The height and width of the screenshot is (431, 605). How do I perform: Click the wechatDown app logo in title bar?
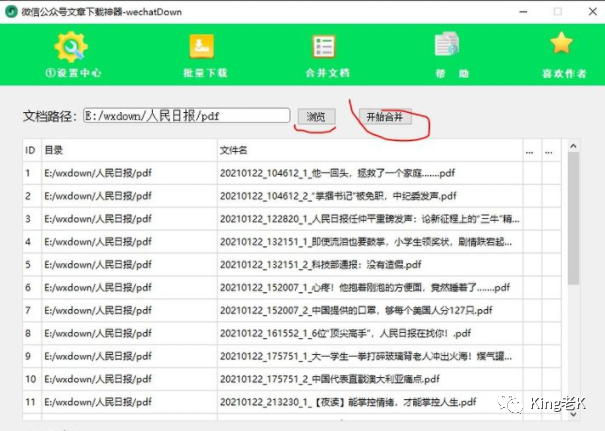[11, 12]
